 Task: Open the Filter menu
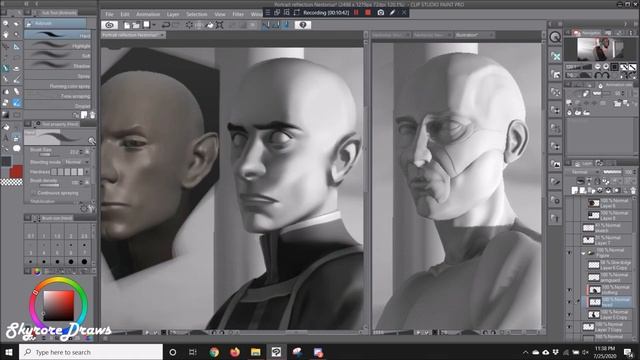238,14
